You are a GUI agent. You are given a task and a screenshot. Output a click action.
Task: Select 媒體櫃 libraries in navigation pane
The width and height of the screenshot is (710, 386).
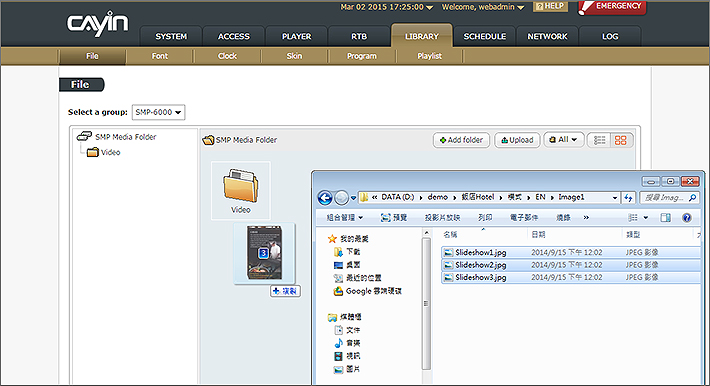pos(345,317)
